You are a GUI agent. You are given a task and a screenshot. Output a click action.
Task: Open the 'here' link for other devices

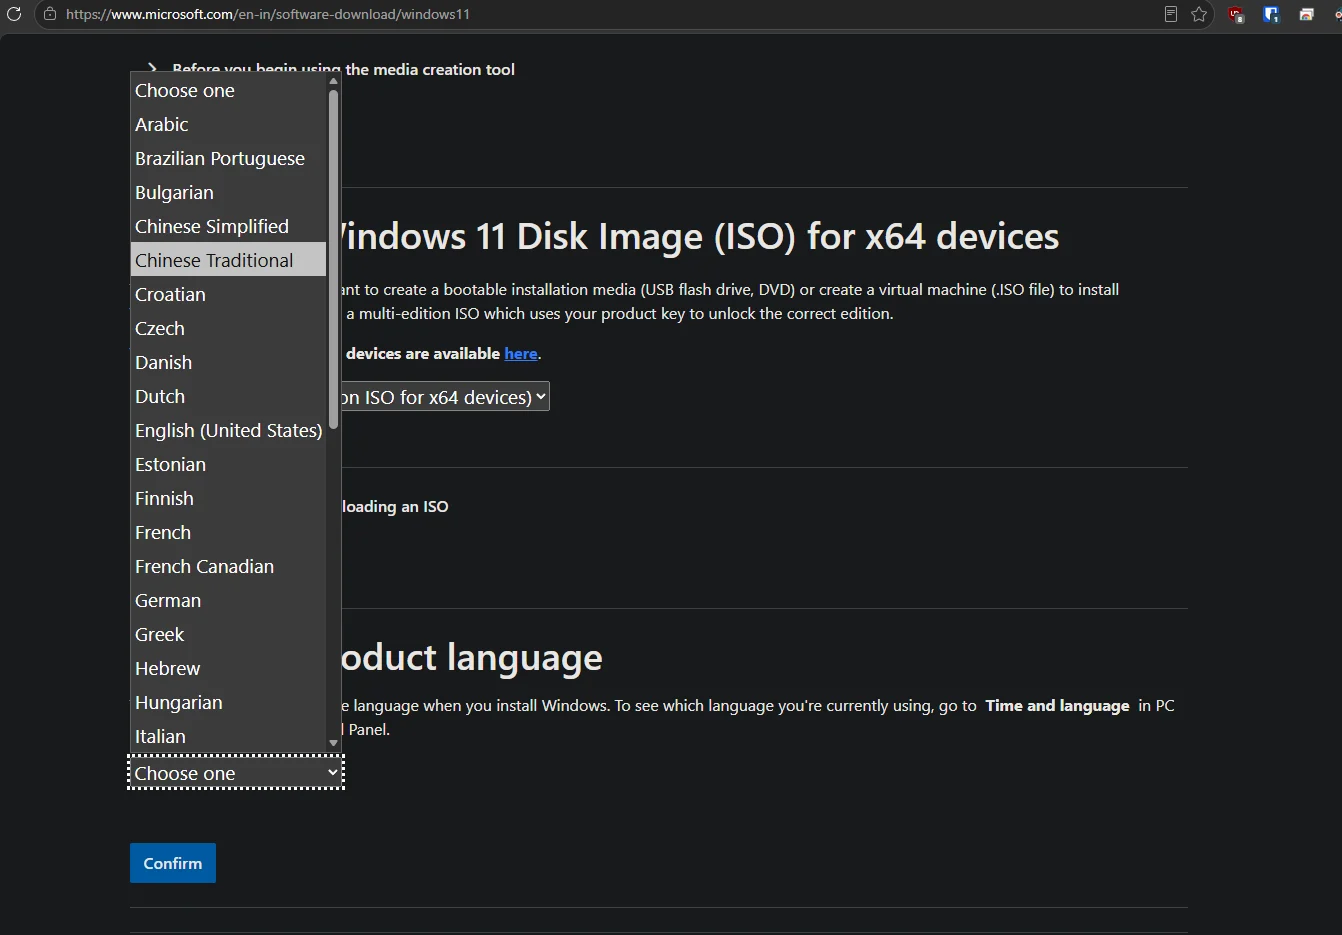pyautogui.click(x=521, y=354)
